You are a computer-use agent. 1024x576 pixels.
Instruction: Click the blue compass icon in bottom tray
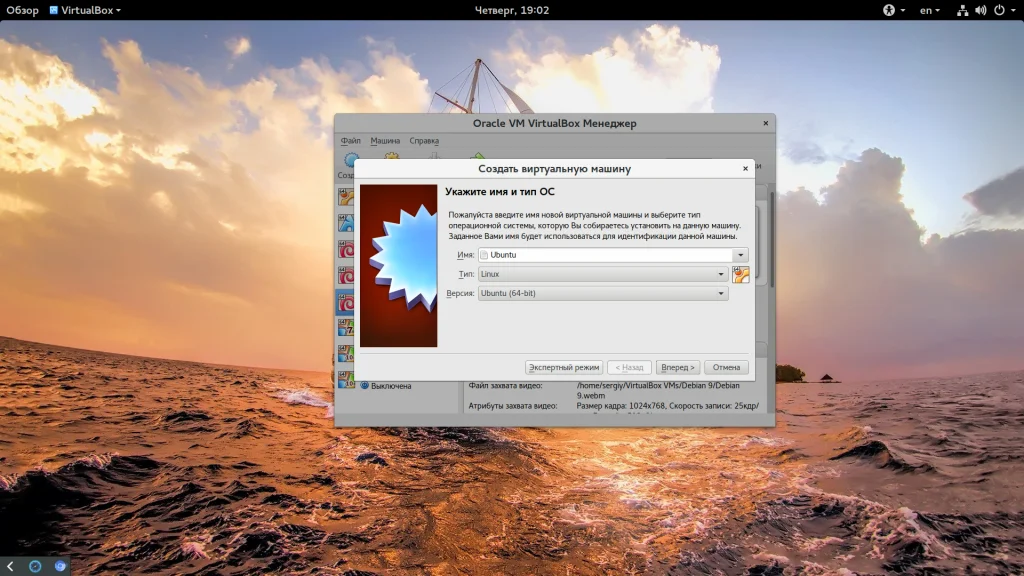click(35, 566)
